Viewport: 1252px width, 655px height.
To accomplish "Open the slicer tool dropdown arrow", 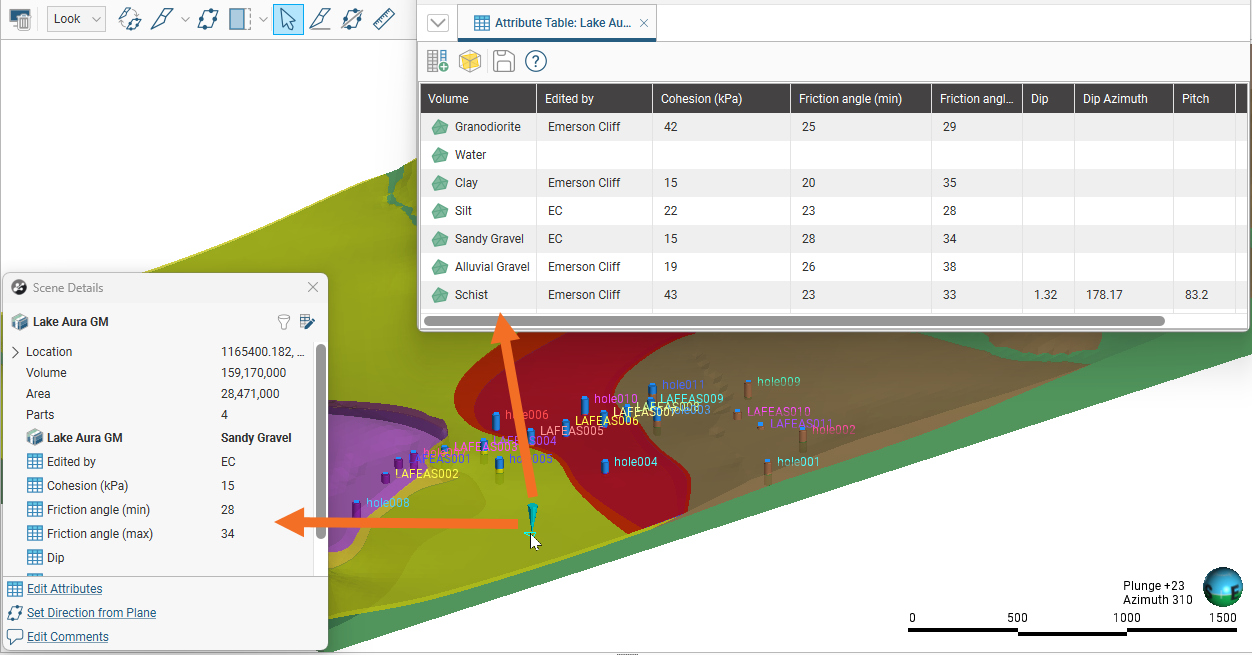I will click(263, 19).
